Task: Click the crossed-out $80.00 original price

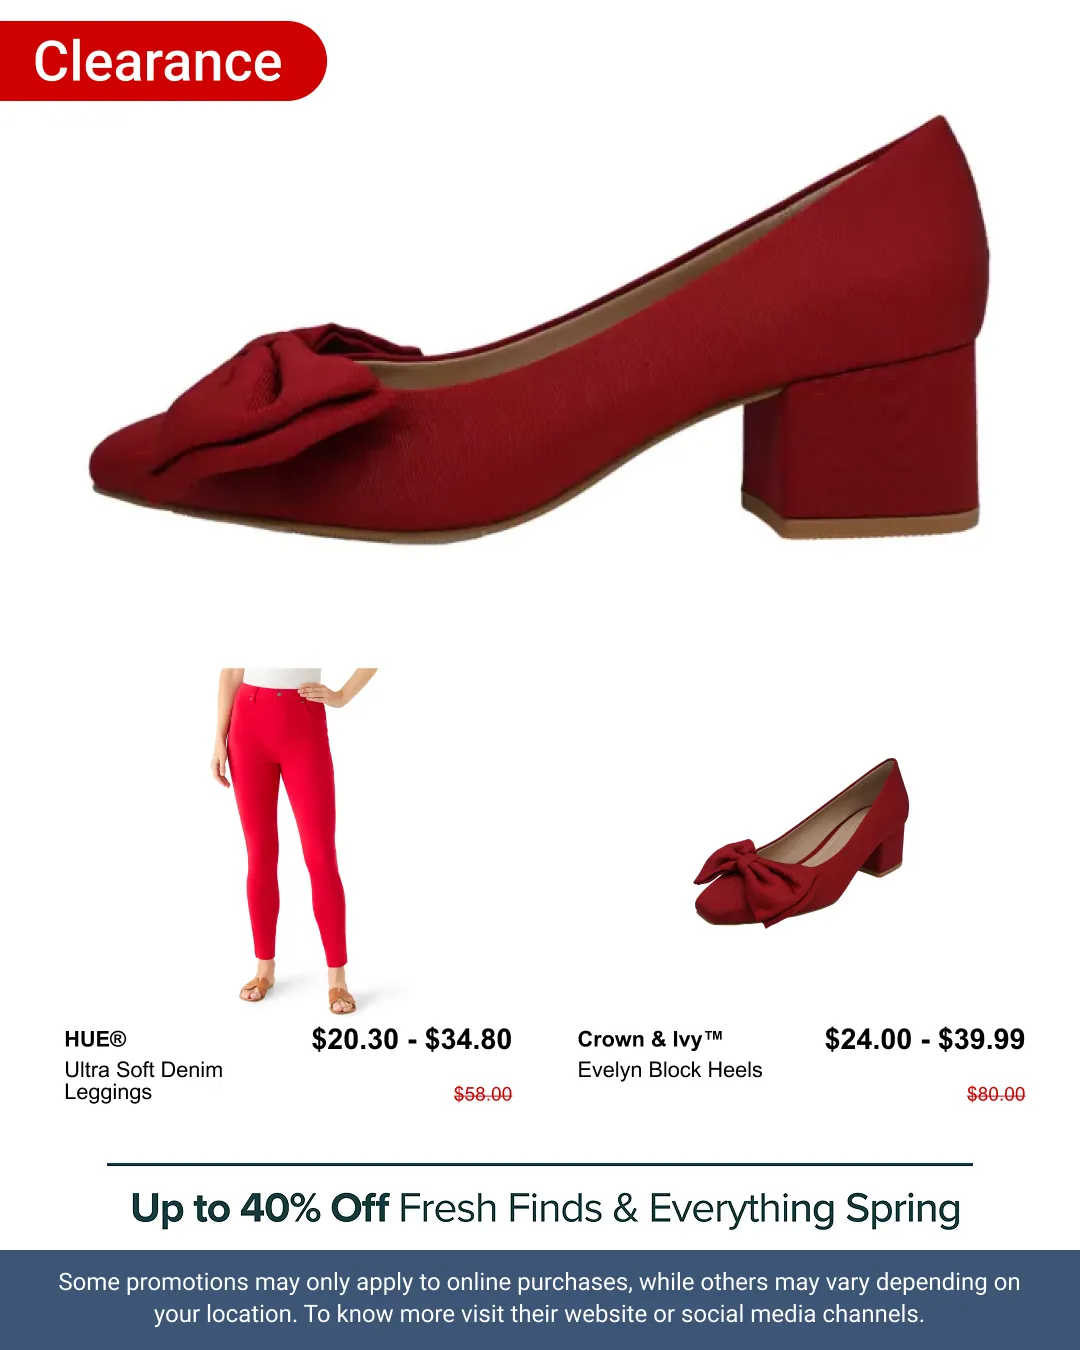Action: [x=996, y=1094]
